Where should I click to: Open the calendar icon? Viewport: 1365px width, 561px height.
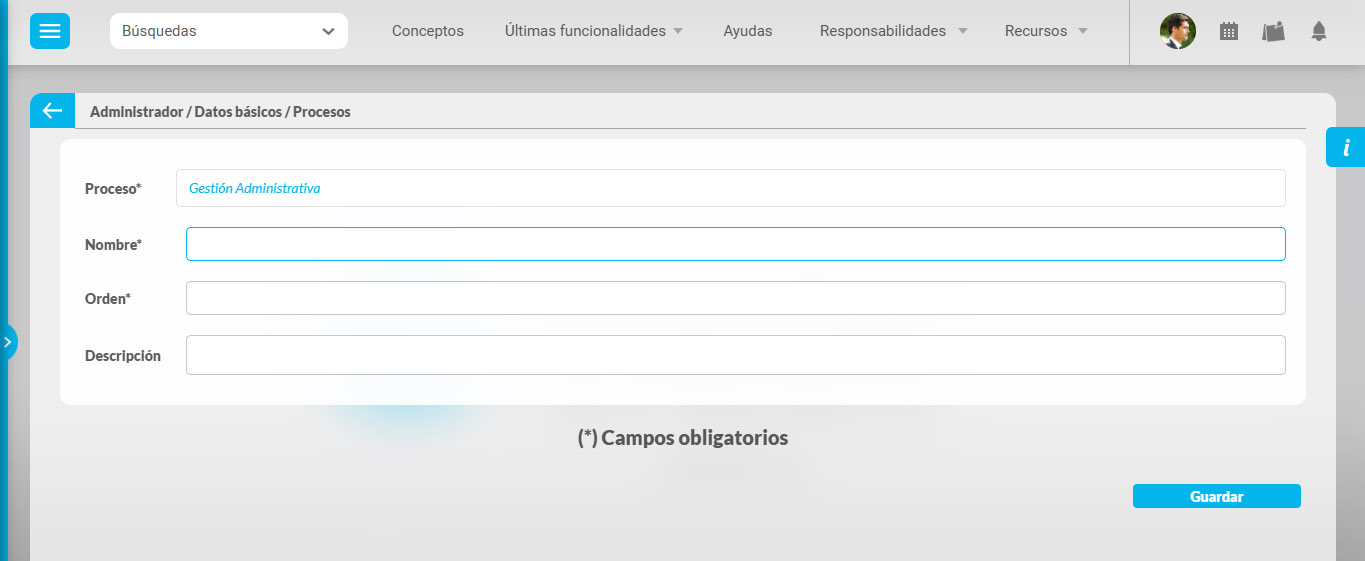1228,31
